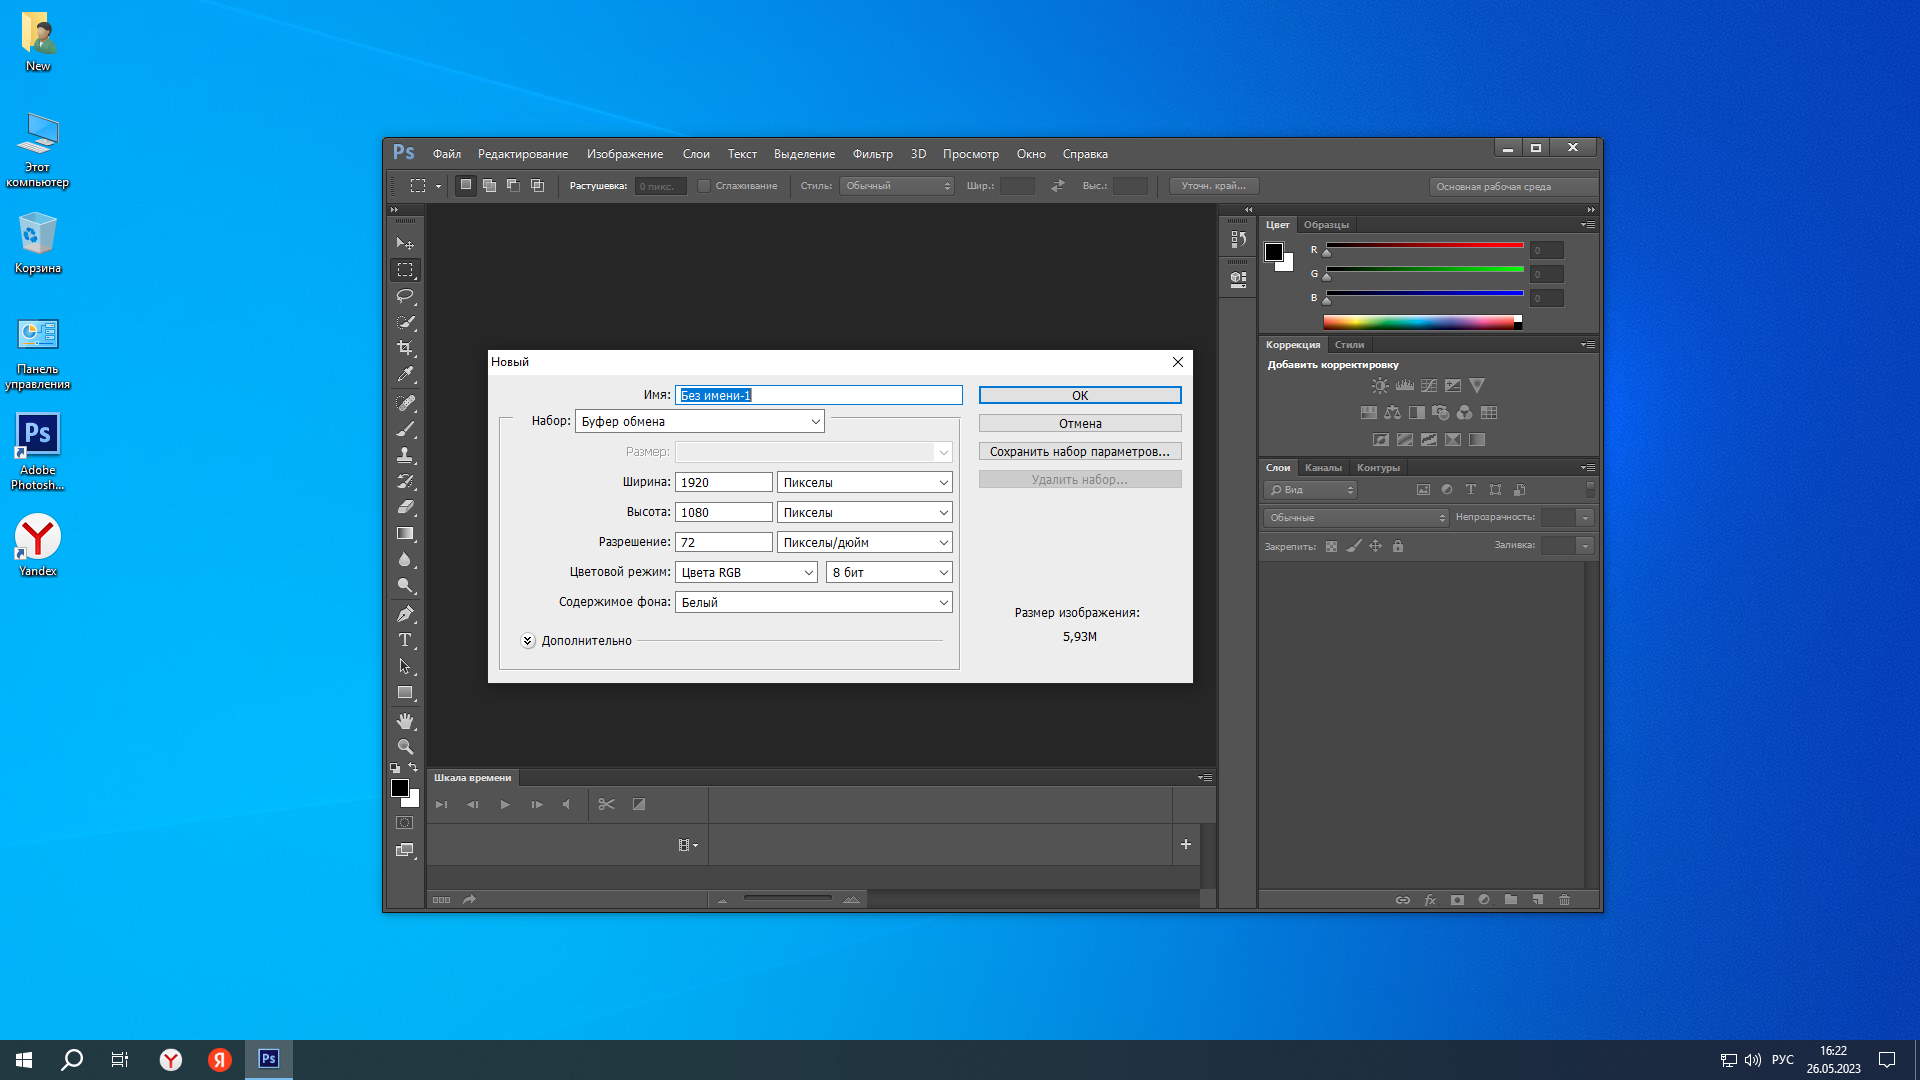This screenshot has width=1920, height=1080.
Task: Toggle the Сглаживание checkbox
Action: [704, 186]
